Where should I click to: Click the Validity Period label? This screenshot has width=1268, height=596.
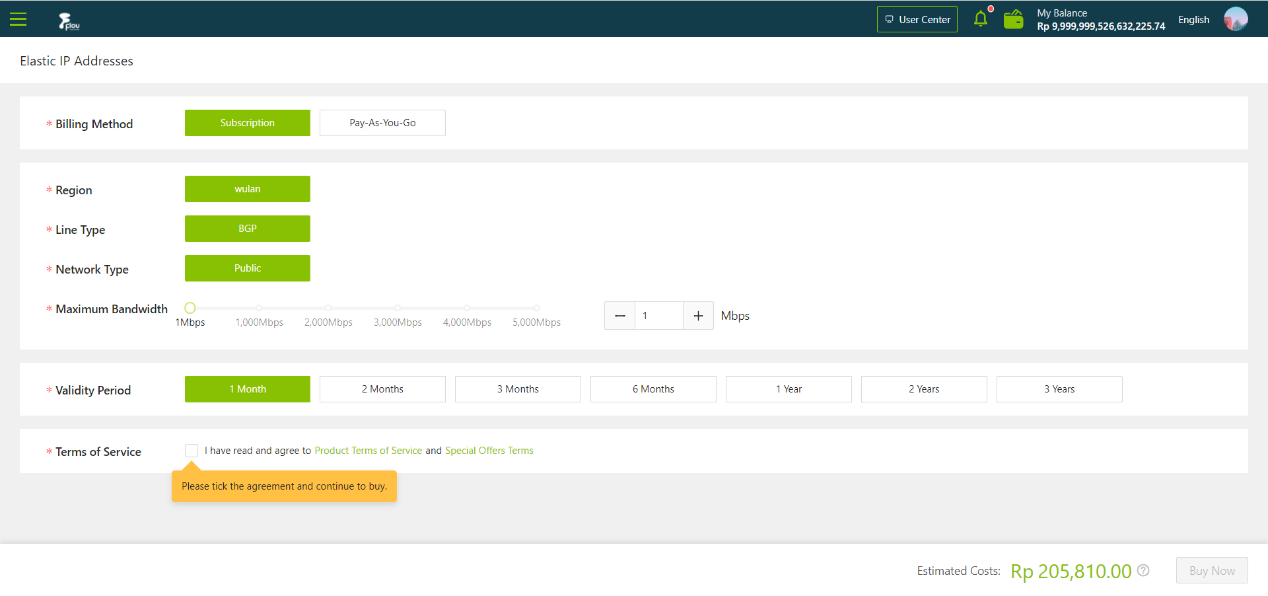pyautogui.click(x=93, y=390)
